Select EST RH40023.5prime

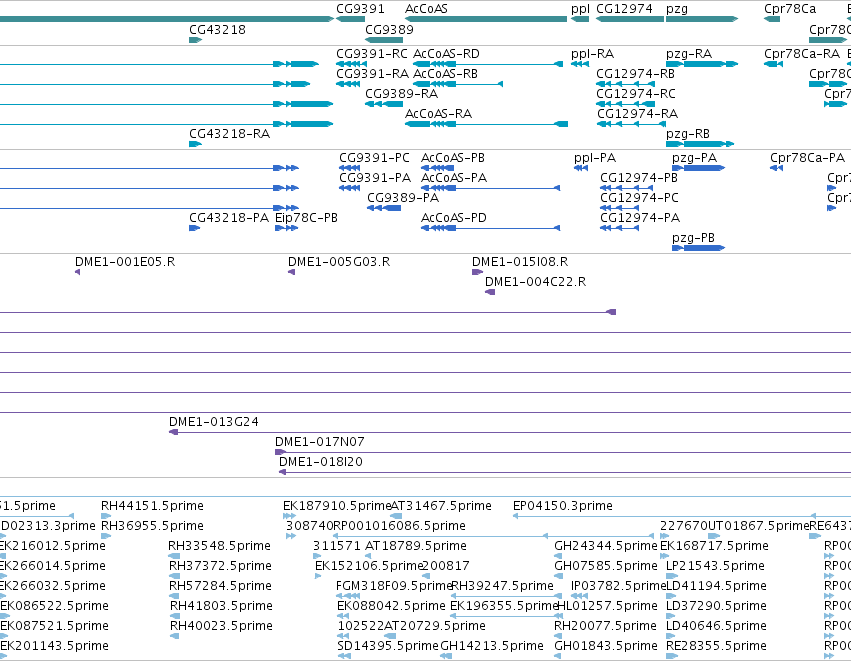pos(174,635)
